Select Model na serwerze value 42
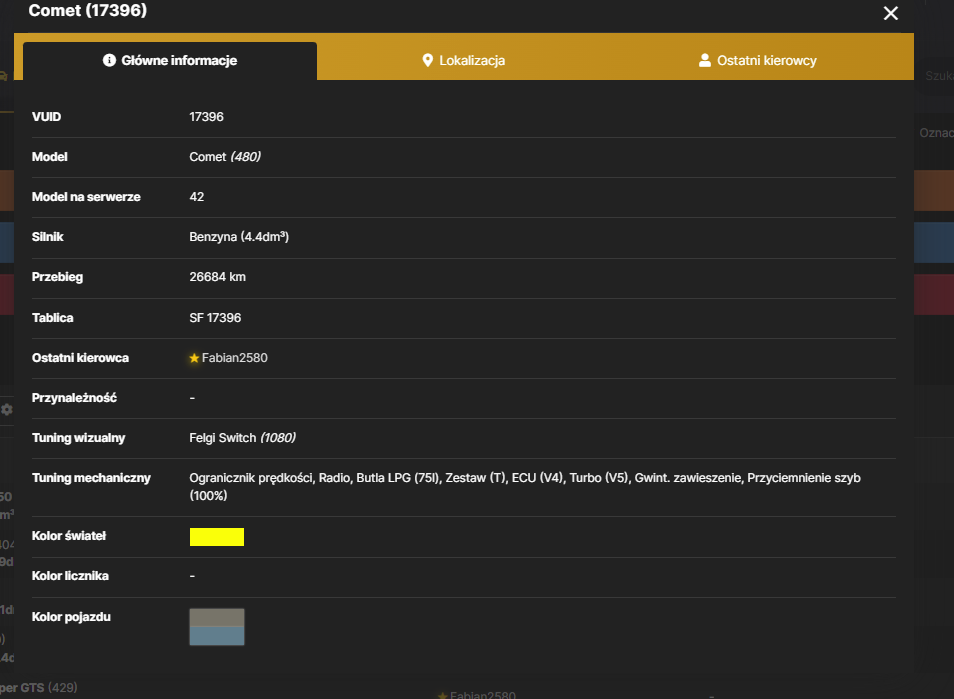The width and height of the screenshot is (954, 699). [x=197, y=197]
